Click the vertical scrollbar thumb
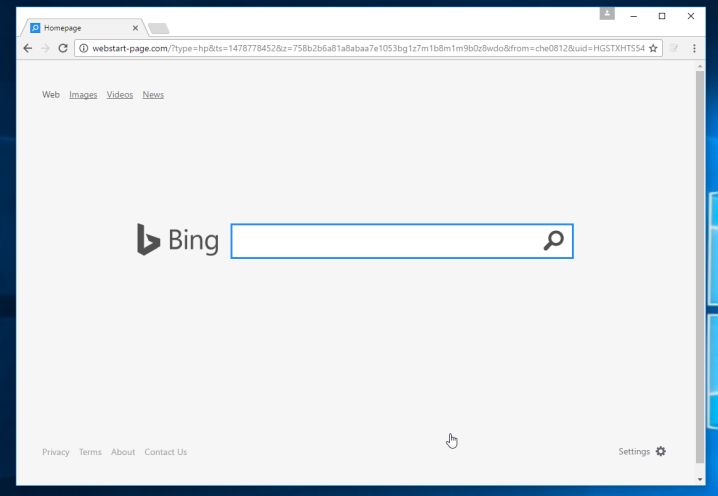The height and width of the screenshot is (496, 718). tap(700, 267)
